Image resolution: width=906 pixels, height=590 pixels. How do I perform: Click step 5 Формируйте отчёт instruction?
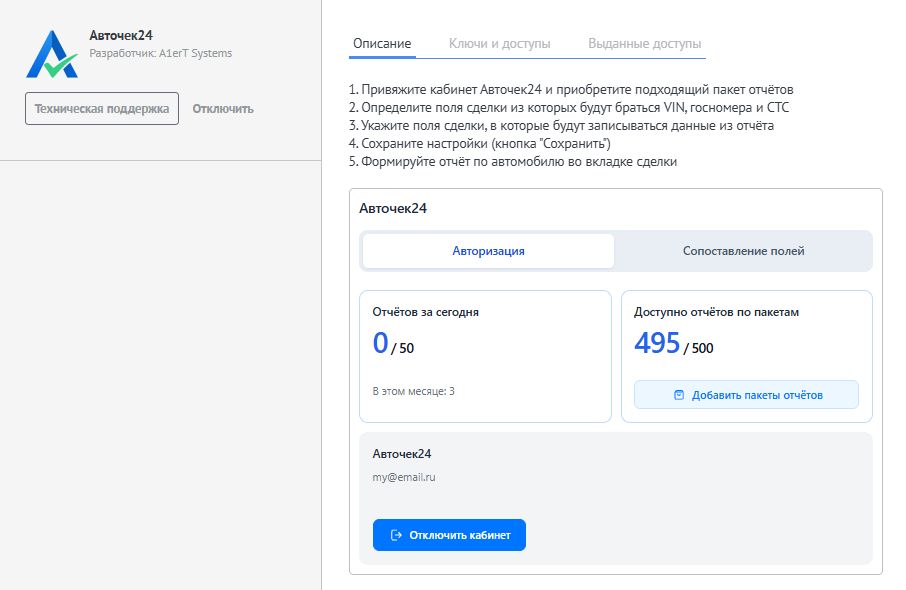513,161
